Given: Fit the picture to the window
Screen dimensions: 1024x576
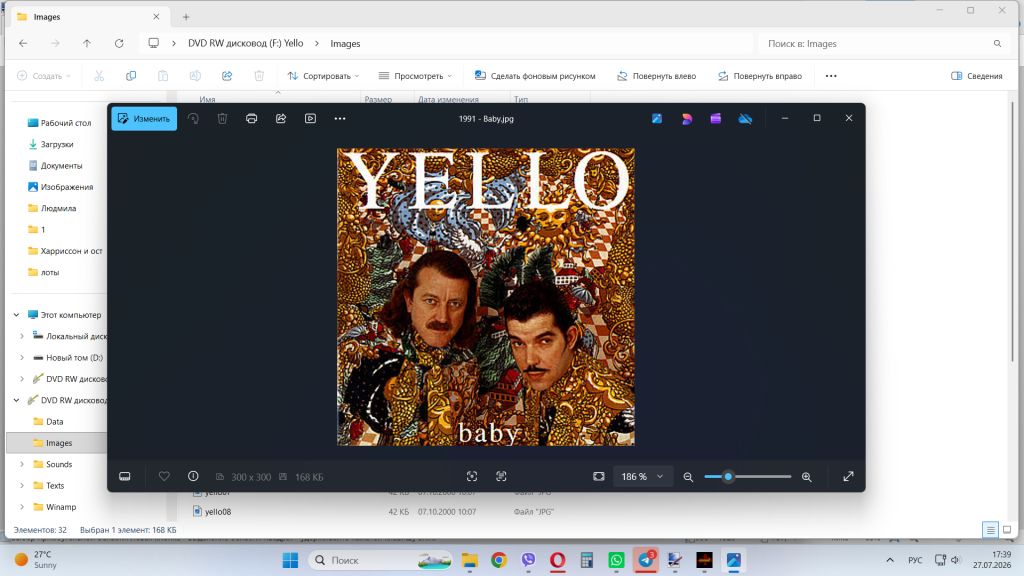Looking at the screenshot, I should [599, 477].
